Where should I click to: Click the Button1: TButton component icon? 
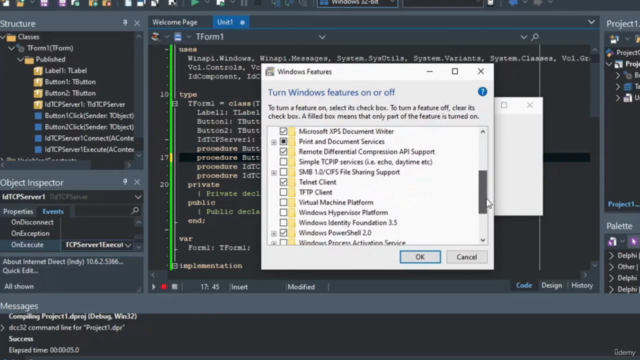pyautogui.click(x=38, y=82)
